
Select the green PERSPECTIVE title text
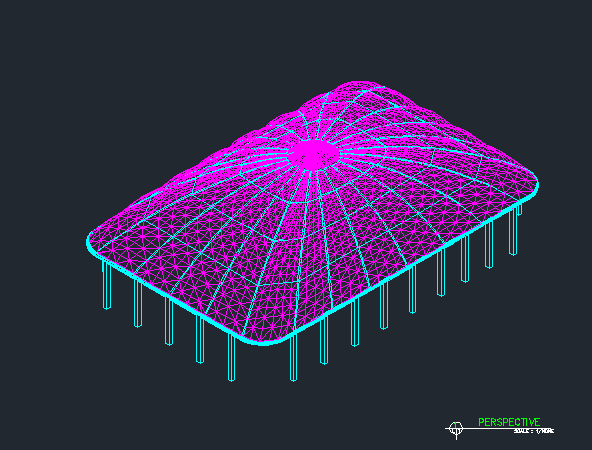[x=509, y=422]
